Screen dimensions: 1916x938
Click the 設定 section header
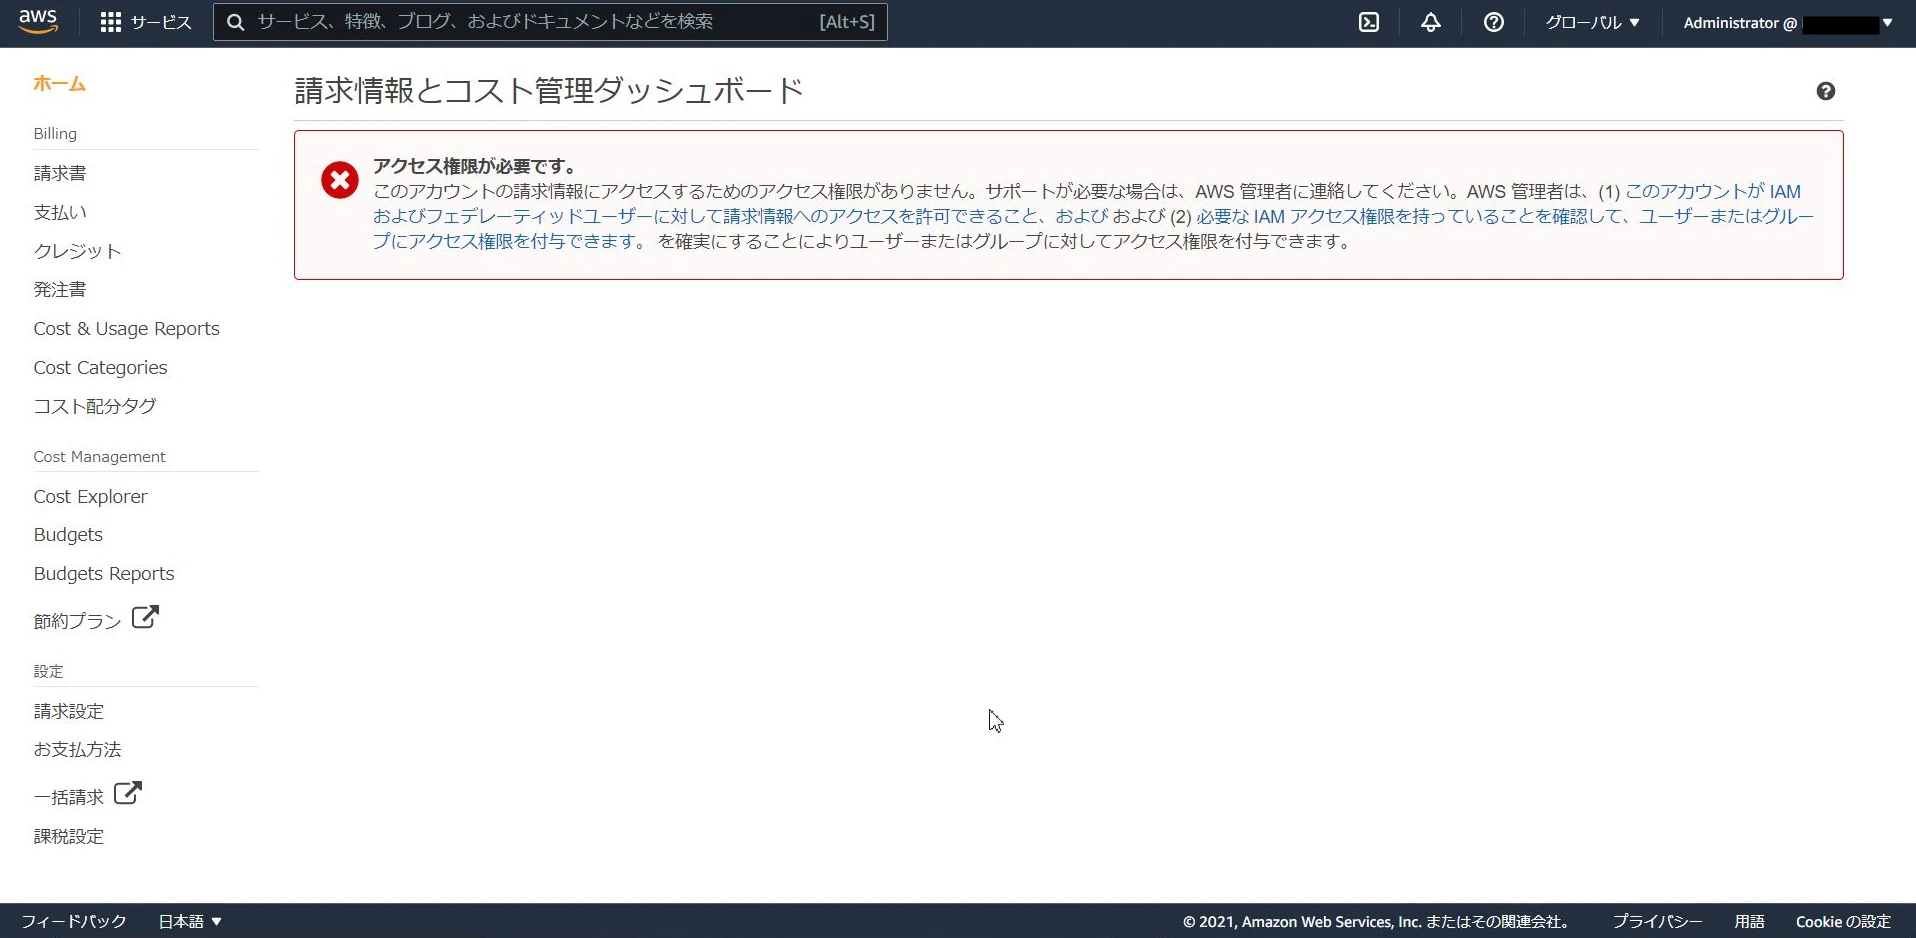[49, 671]
